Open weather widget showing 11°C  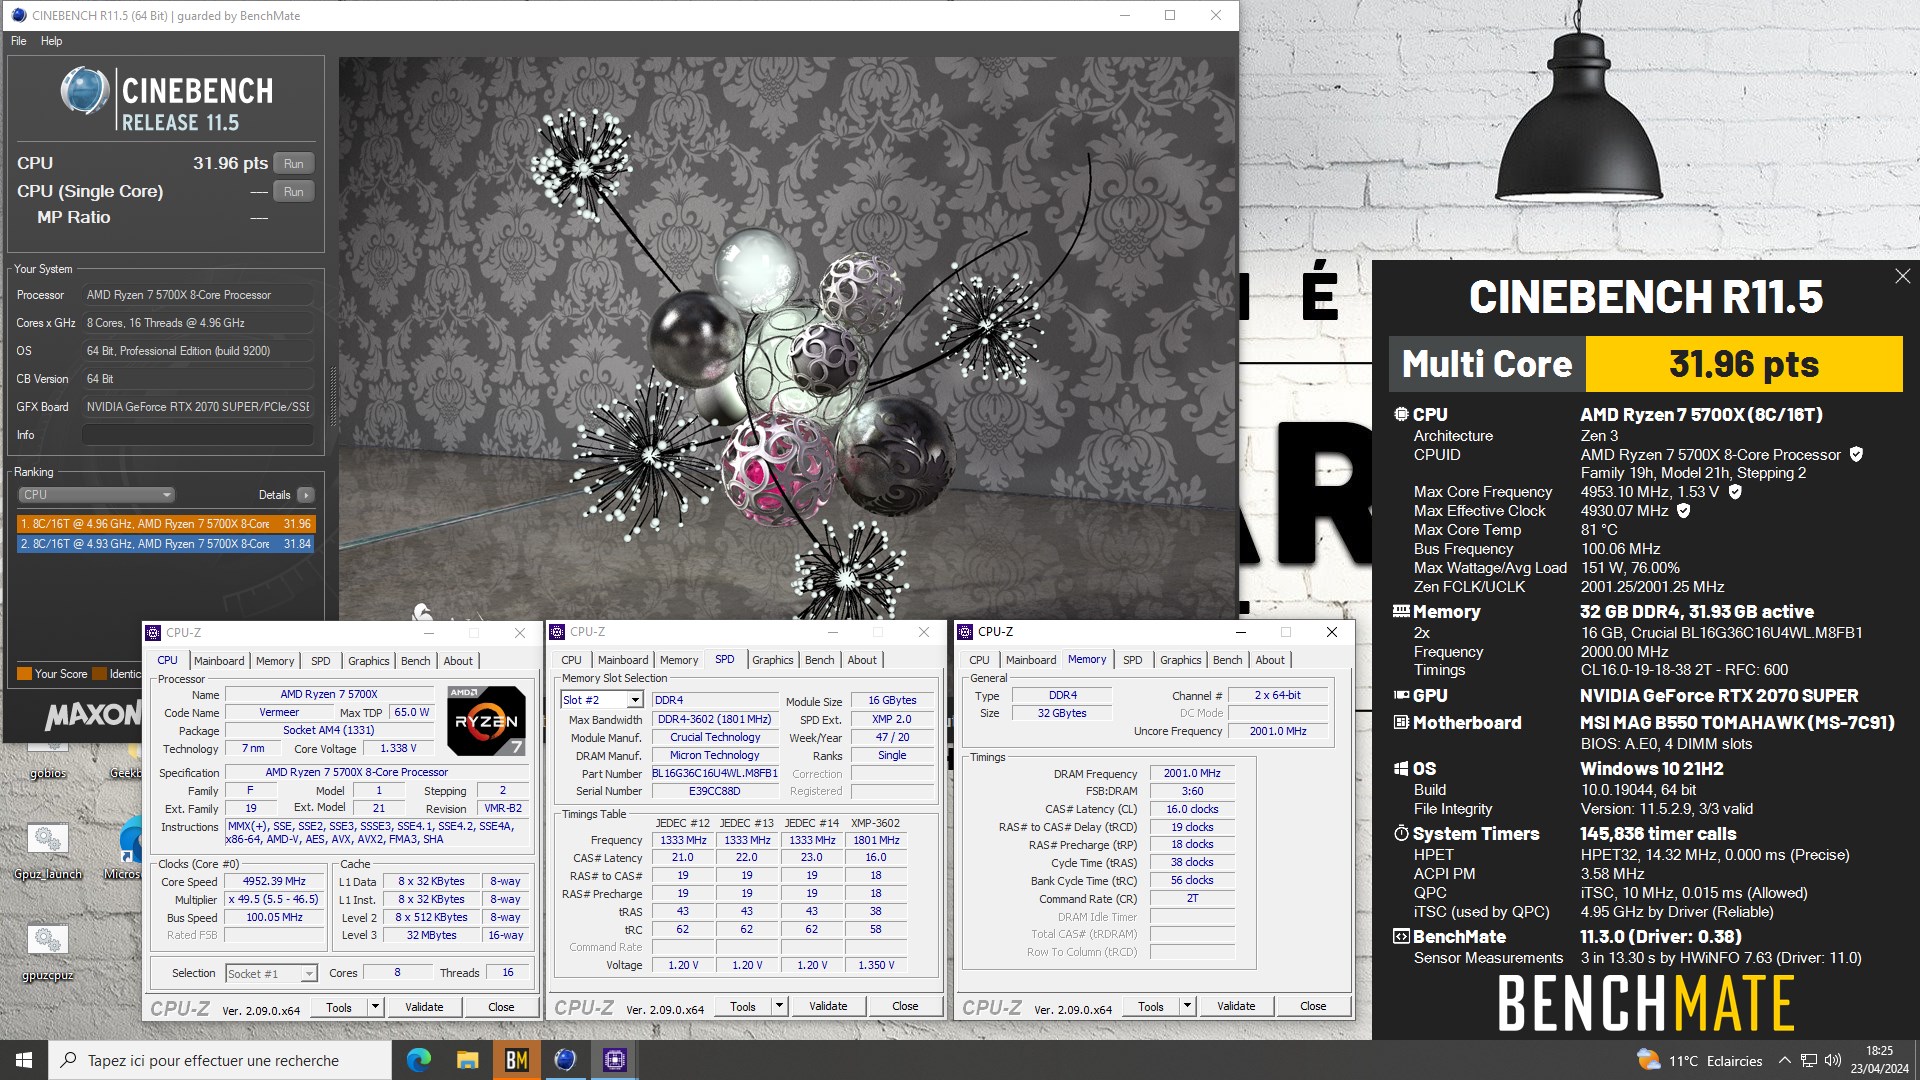[x=1699, y=1060]
